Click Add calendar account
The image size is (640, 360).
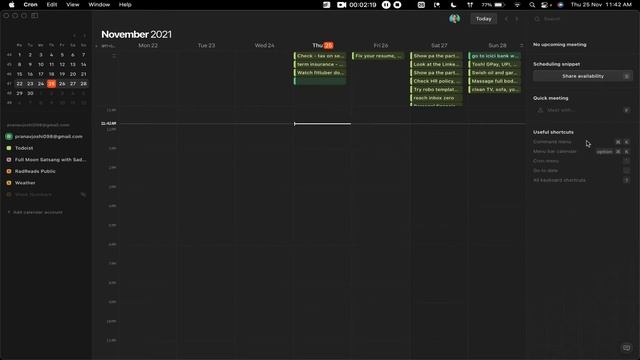click(x=35, y=212)
